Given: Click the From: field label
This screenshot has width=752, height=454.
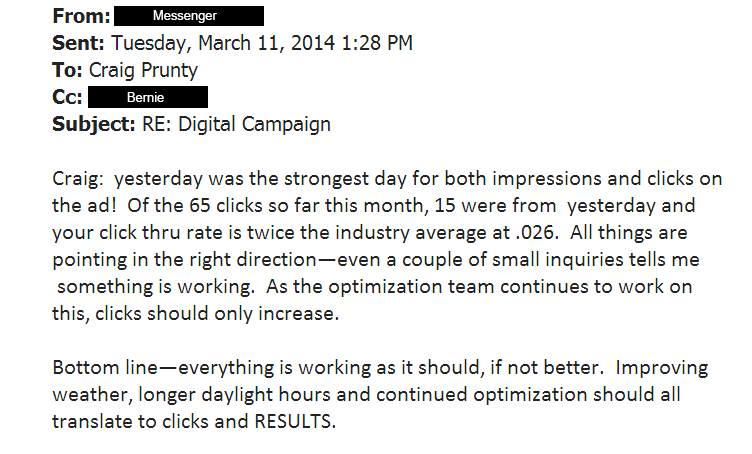Looking at the screenshot, I should click(x=82, y=16).
